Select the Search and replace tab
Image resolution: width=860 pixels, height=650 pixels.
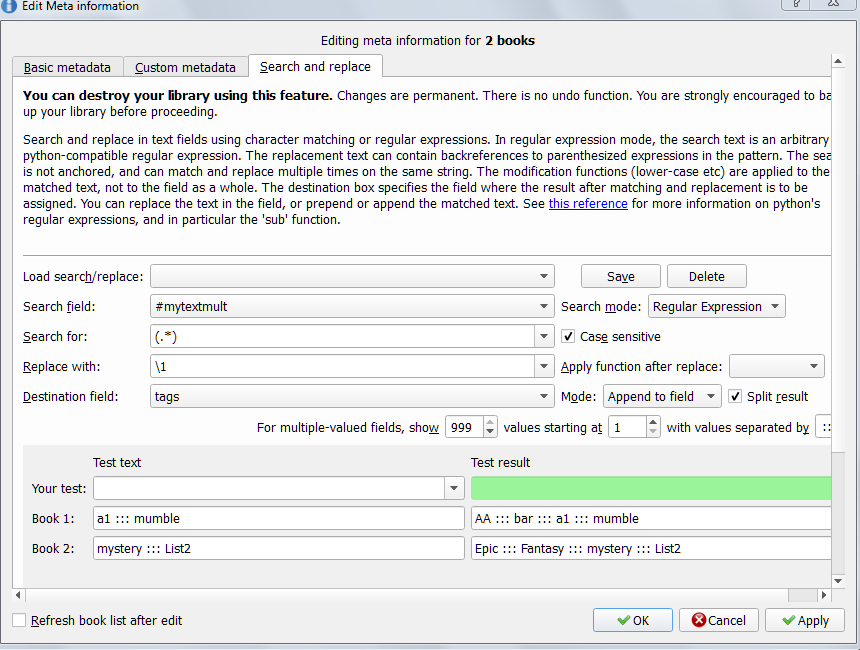pos(315,66)
